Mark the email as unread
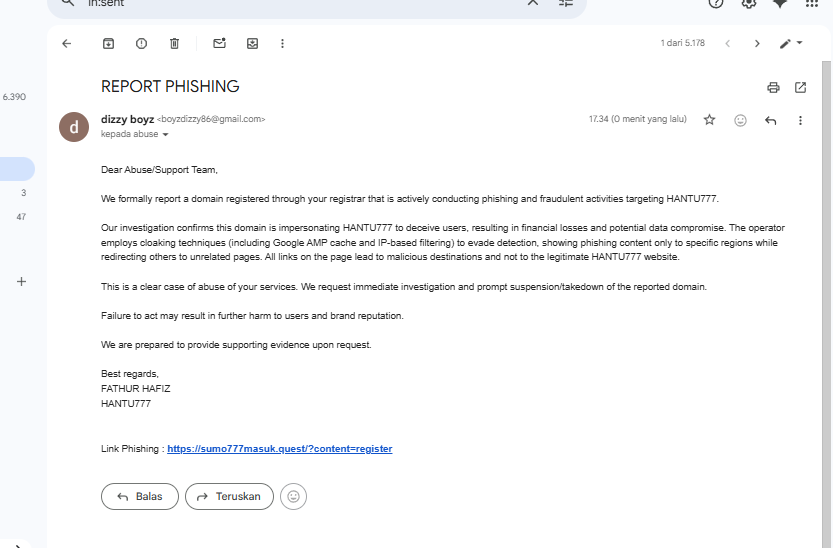Image resolution: width=833 pixels, height=548 pixels. 219,44
